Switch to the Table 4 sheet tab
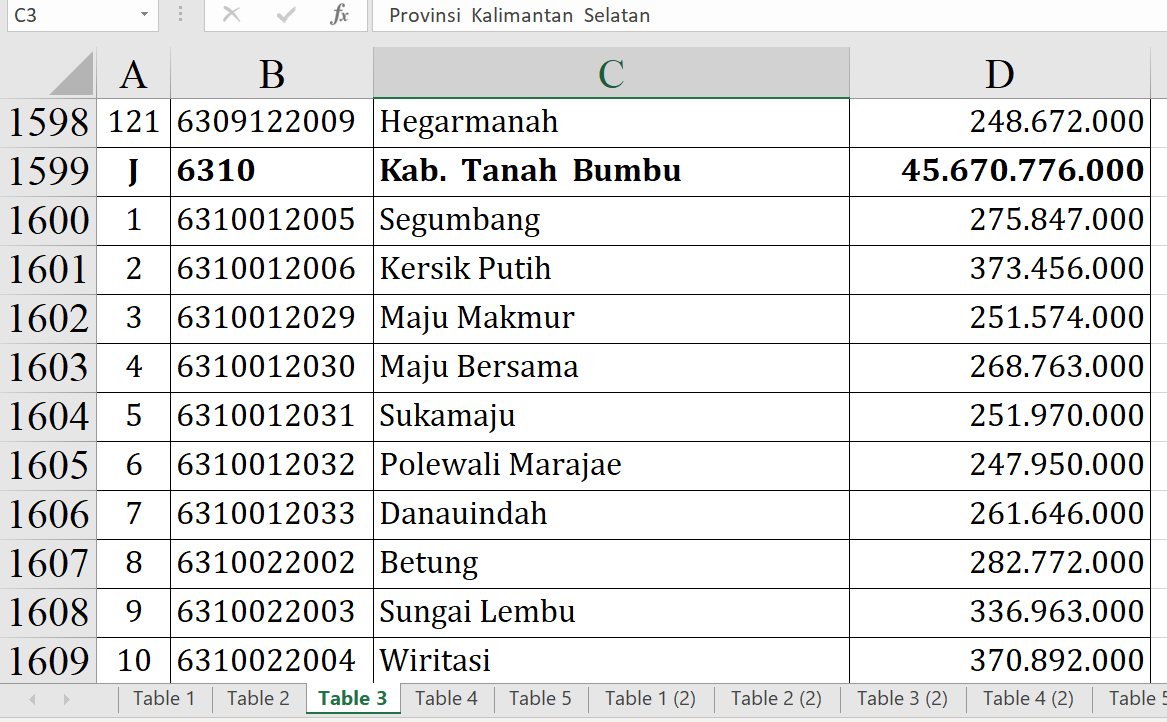The width and height of the screenshot is (1167, 722). tap(446, 698)
